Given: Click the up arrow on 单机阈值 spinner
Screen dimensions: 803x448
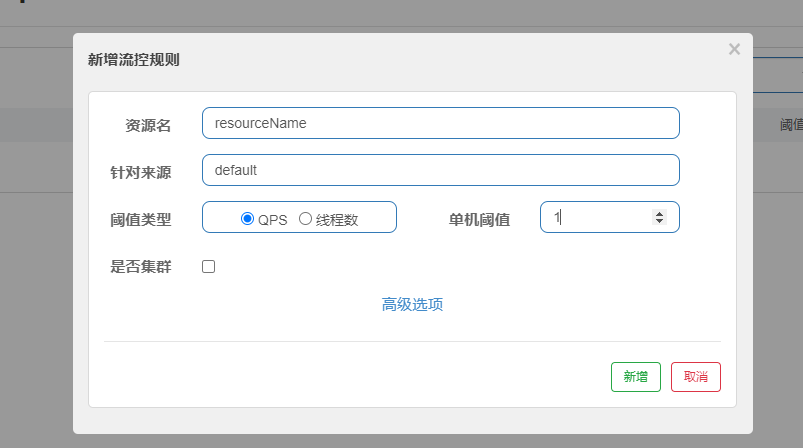Looking at the screenshot, I should (x=658, y=213).
